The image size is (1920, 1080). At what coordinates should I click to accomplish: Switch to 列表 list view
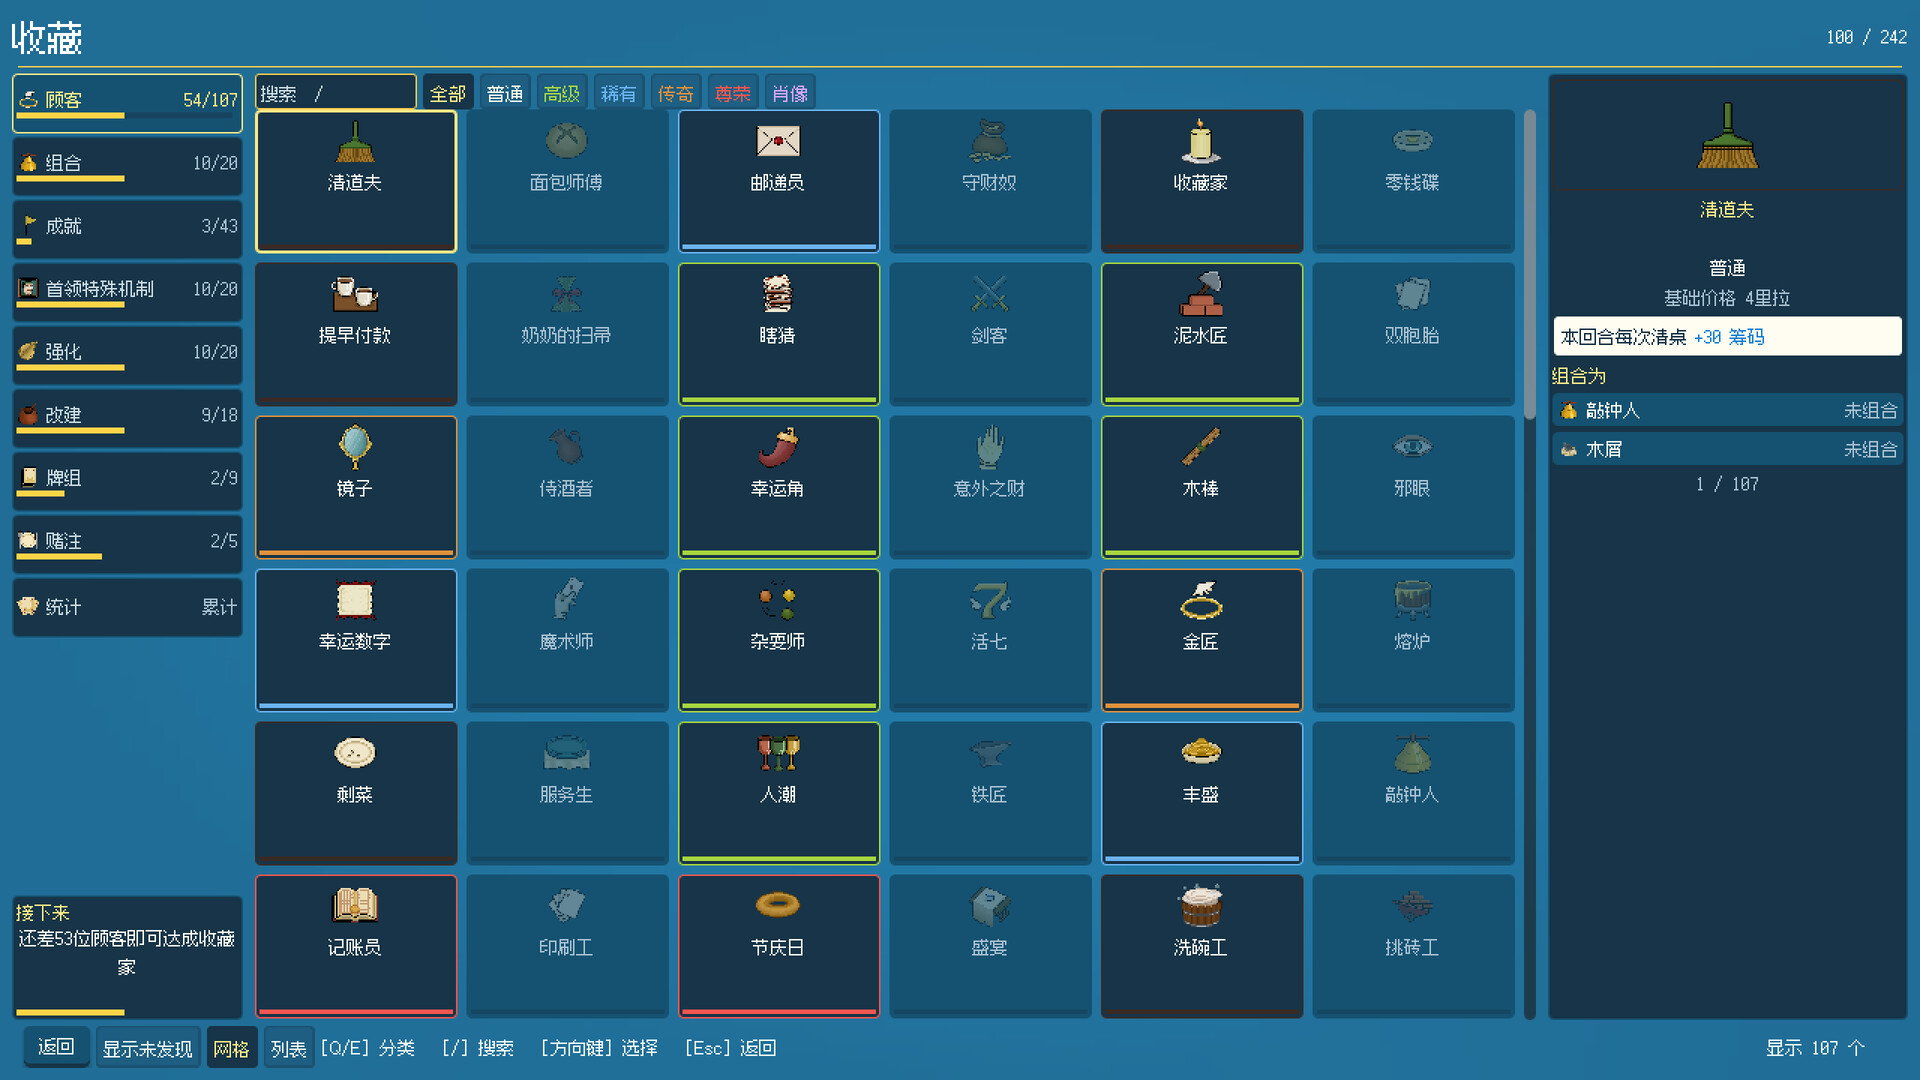[289, 1048]
